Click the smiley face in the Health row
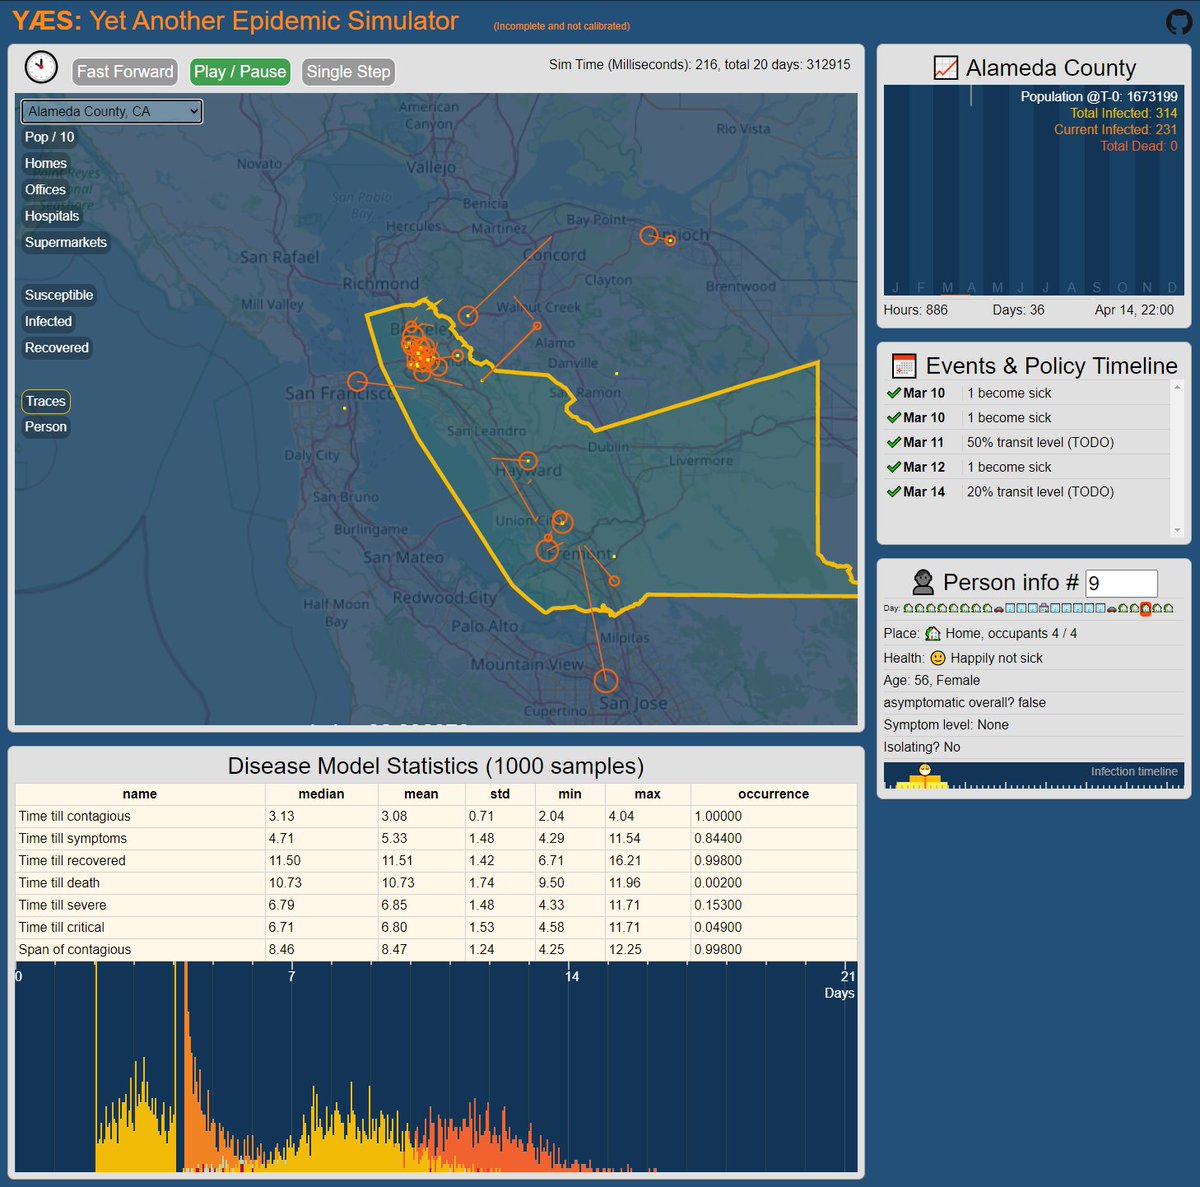 [x=938, y=658]
